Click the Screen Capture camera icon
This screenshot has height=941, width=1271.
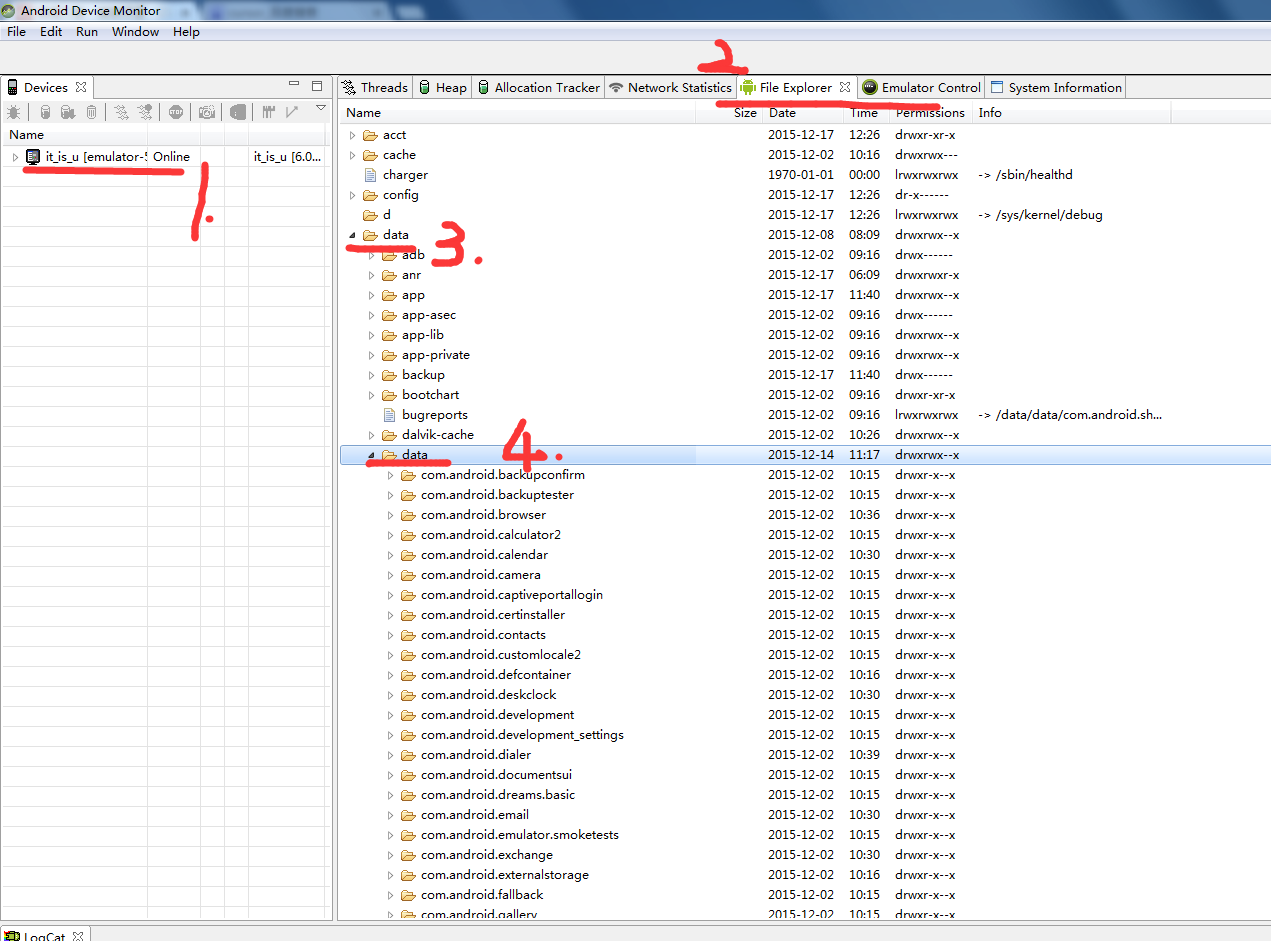207,112
